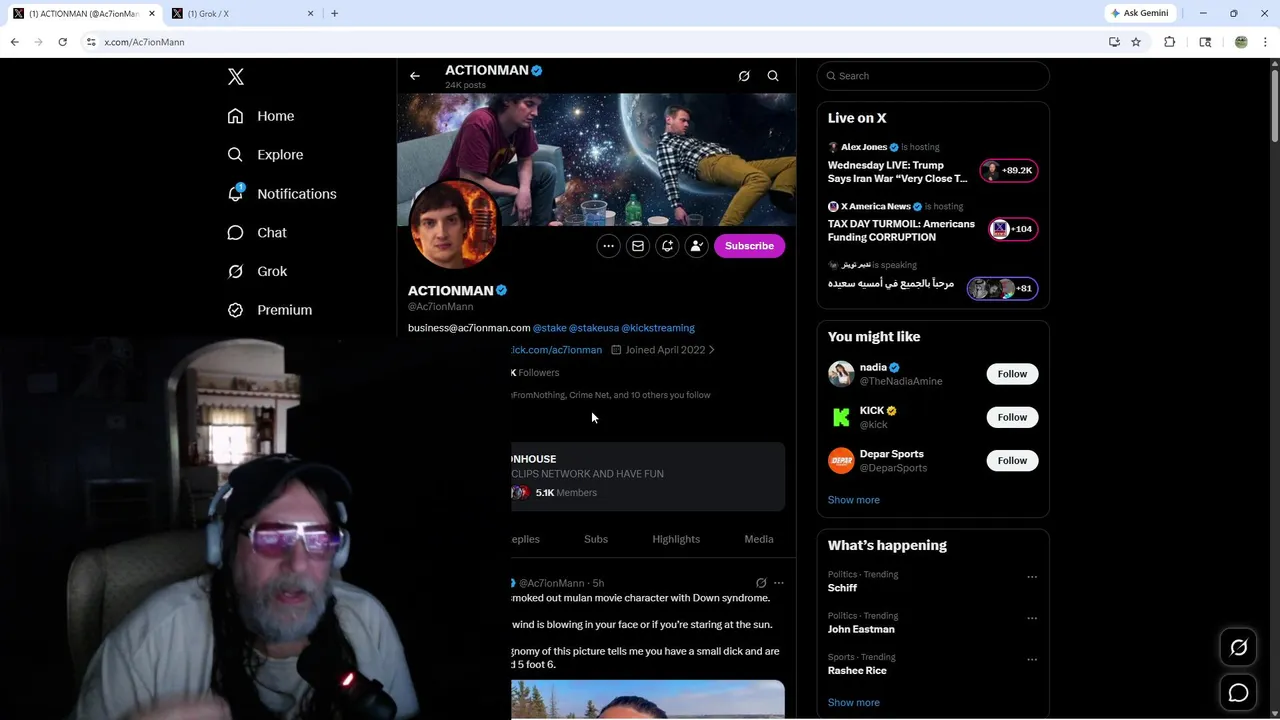Search posts with profile header magnifier
Viewport: 1280px width, 720px height.
773,76
